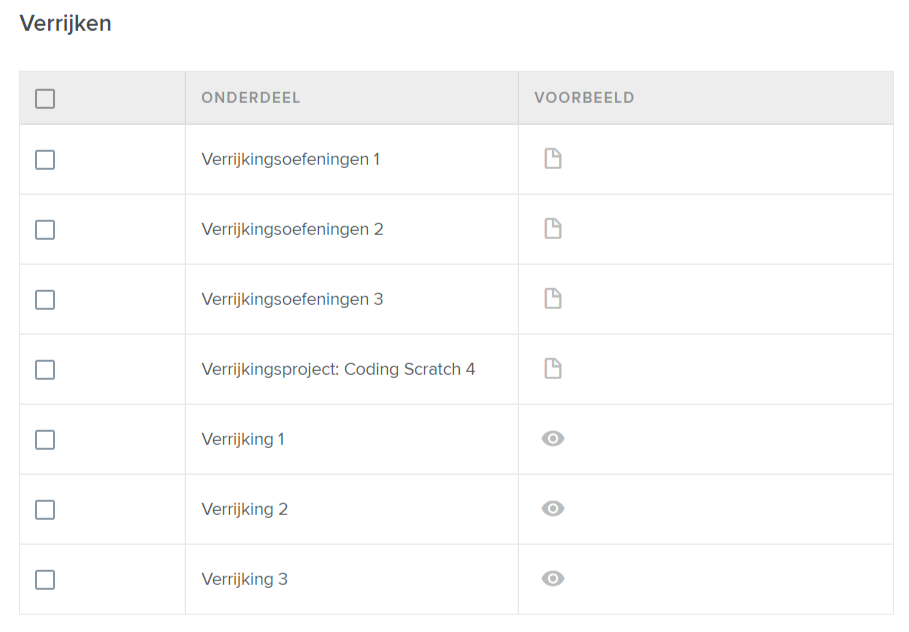Select checkbox next to Verrijkingsoefeningen 2
The height and width of the screenshot is (632, 909).
[45, 230]
